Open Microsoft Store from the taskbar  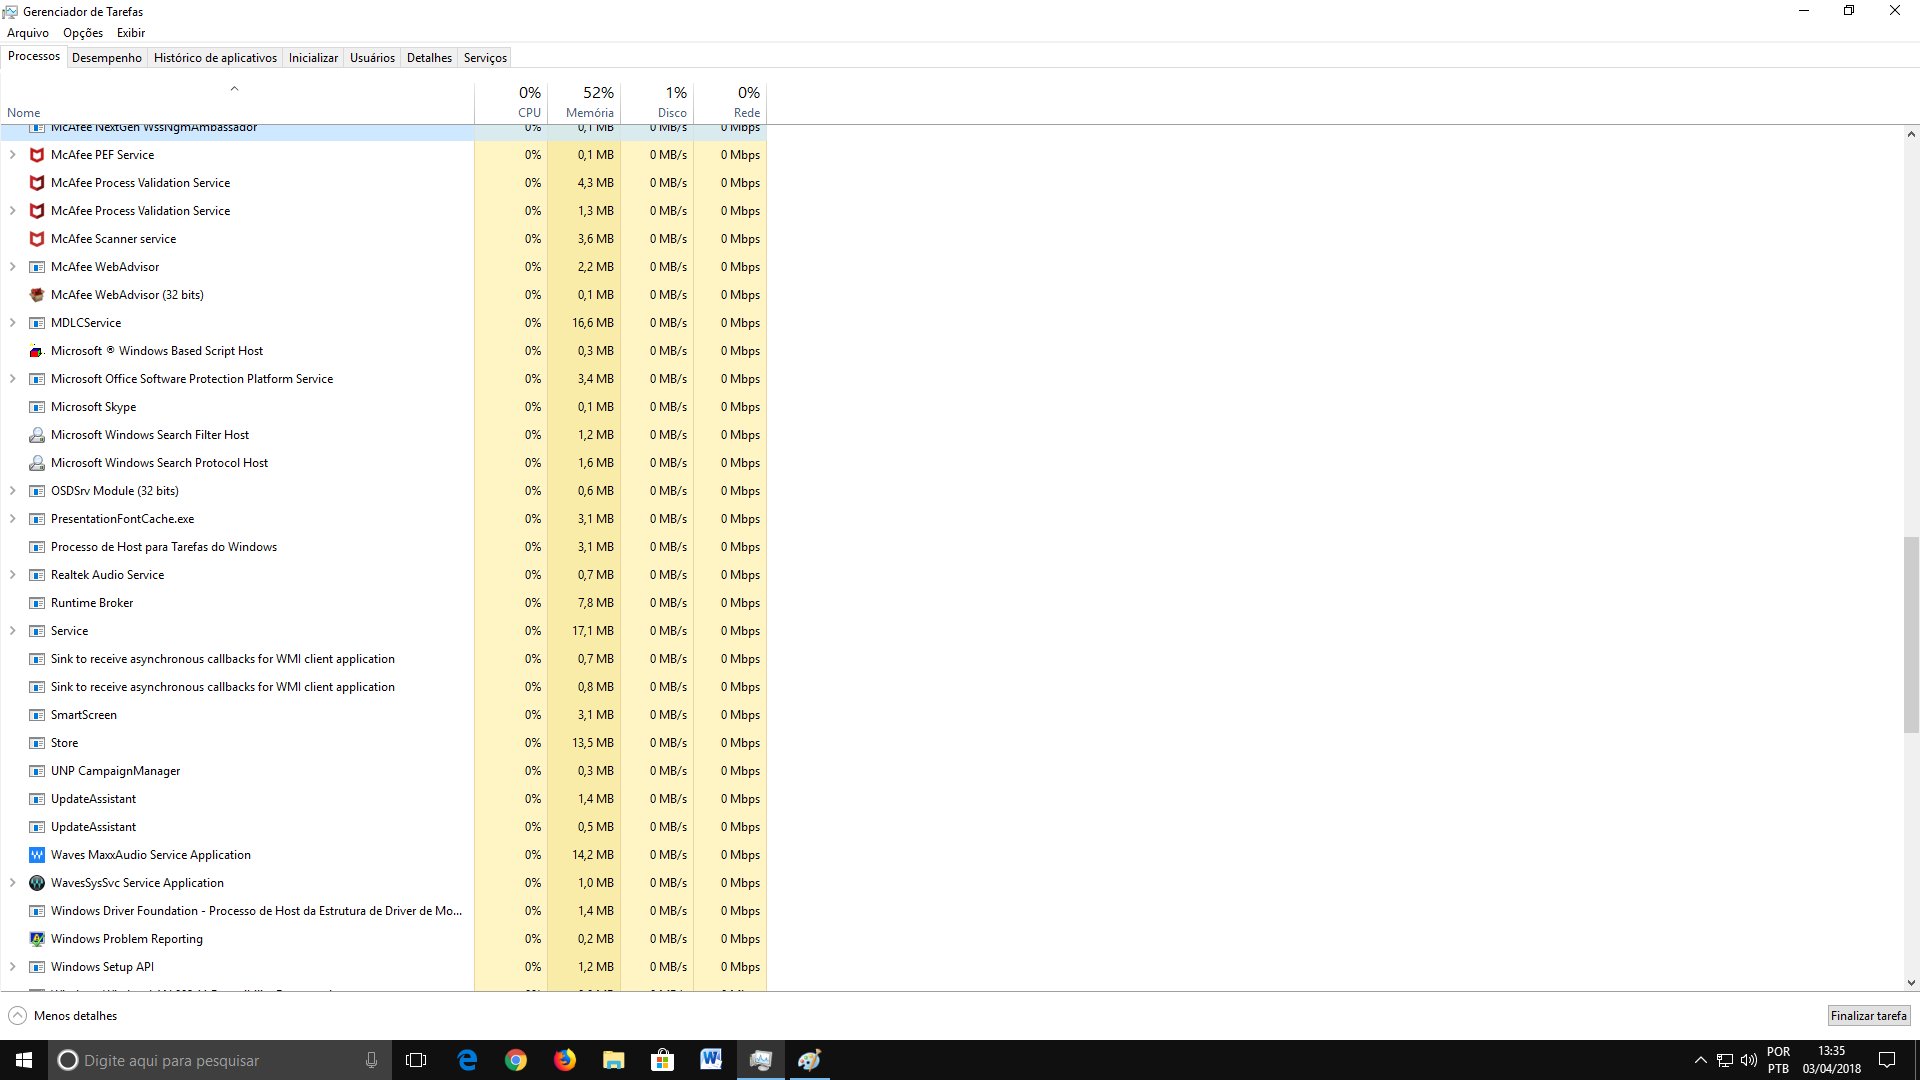tap(662, 1060)
